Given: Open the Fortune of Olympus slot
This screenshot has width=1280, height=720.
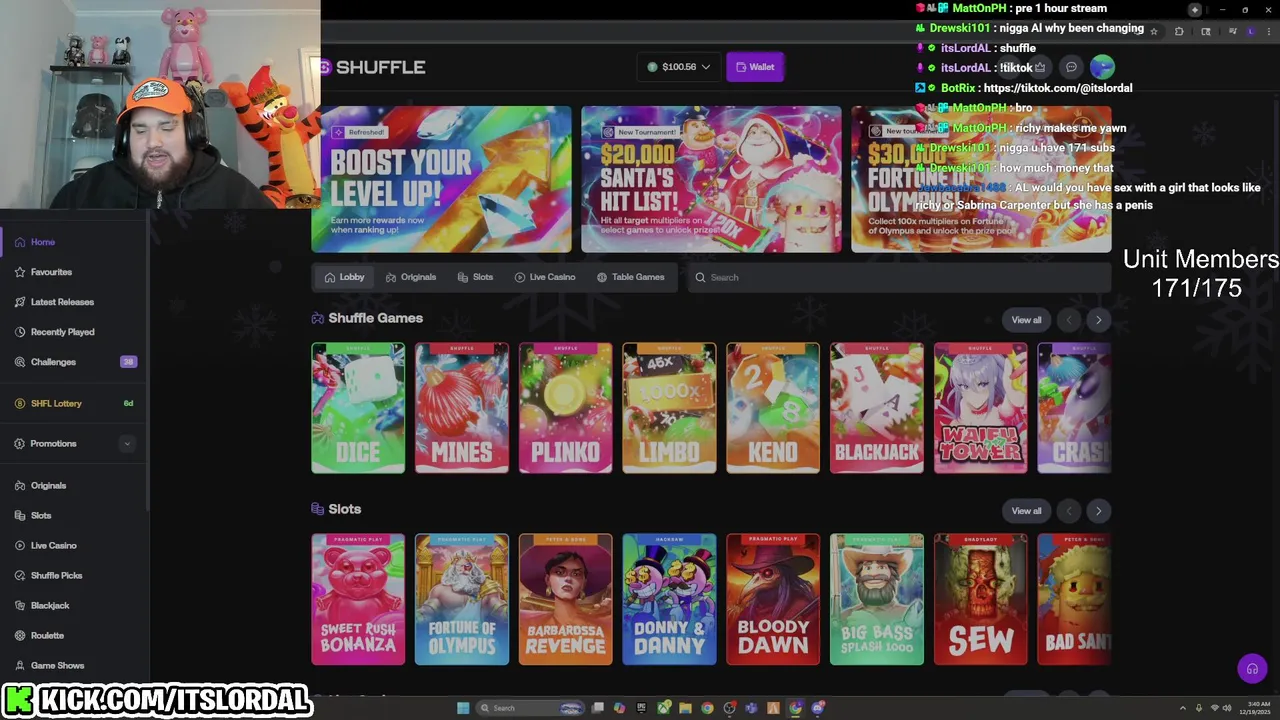Looking at the screenshot, I should (x=461, y=599).
